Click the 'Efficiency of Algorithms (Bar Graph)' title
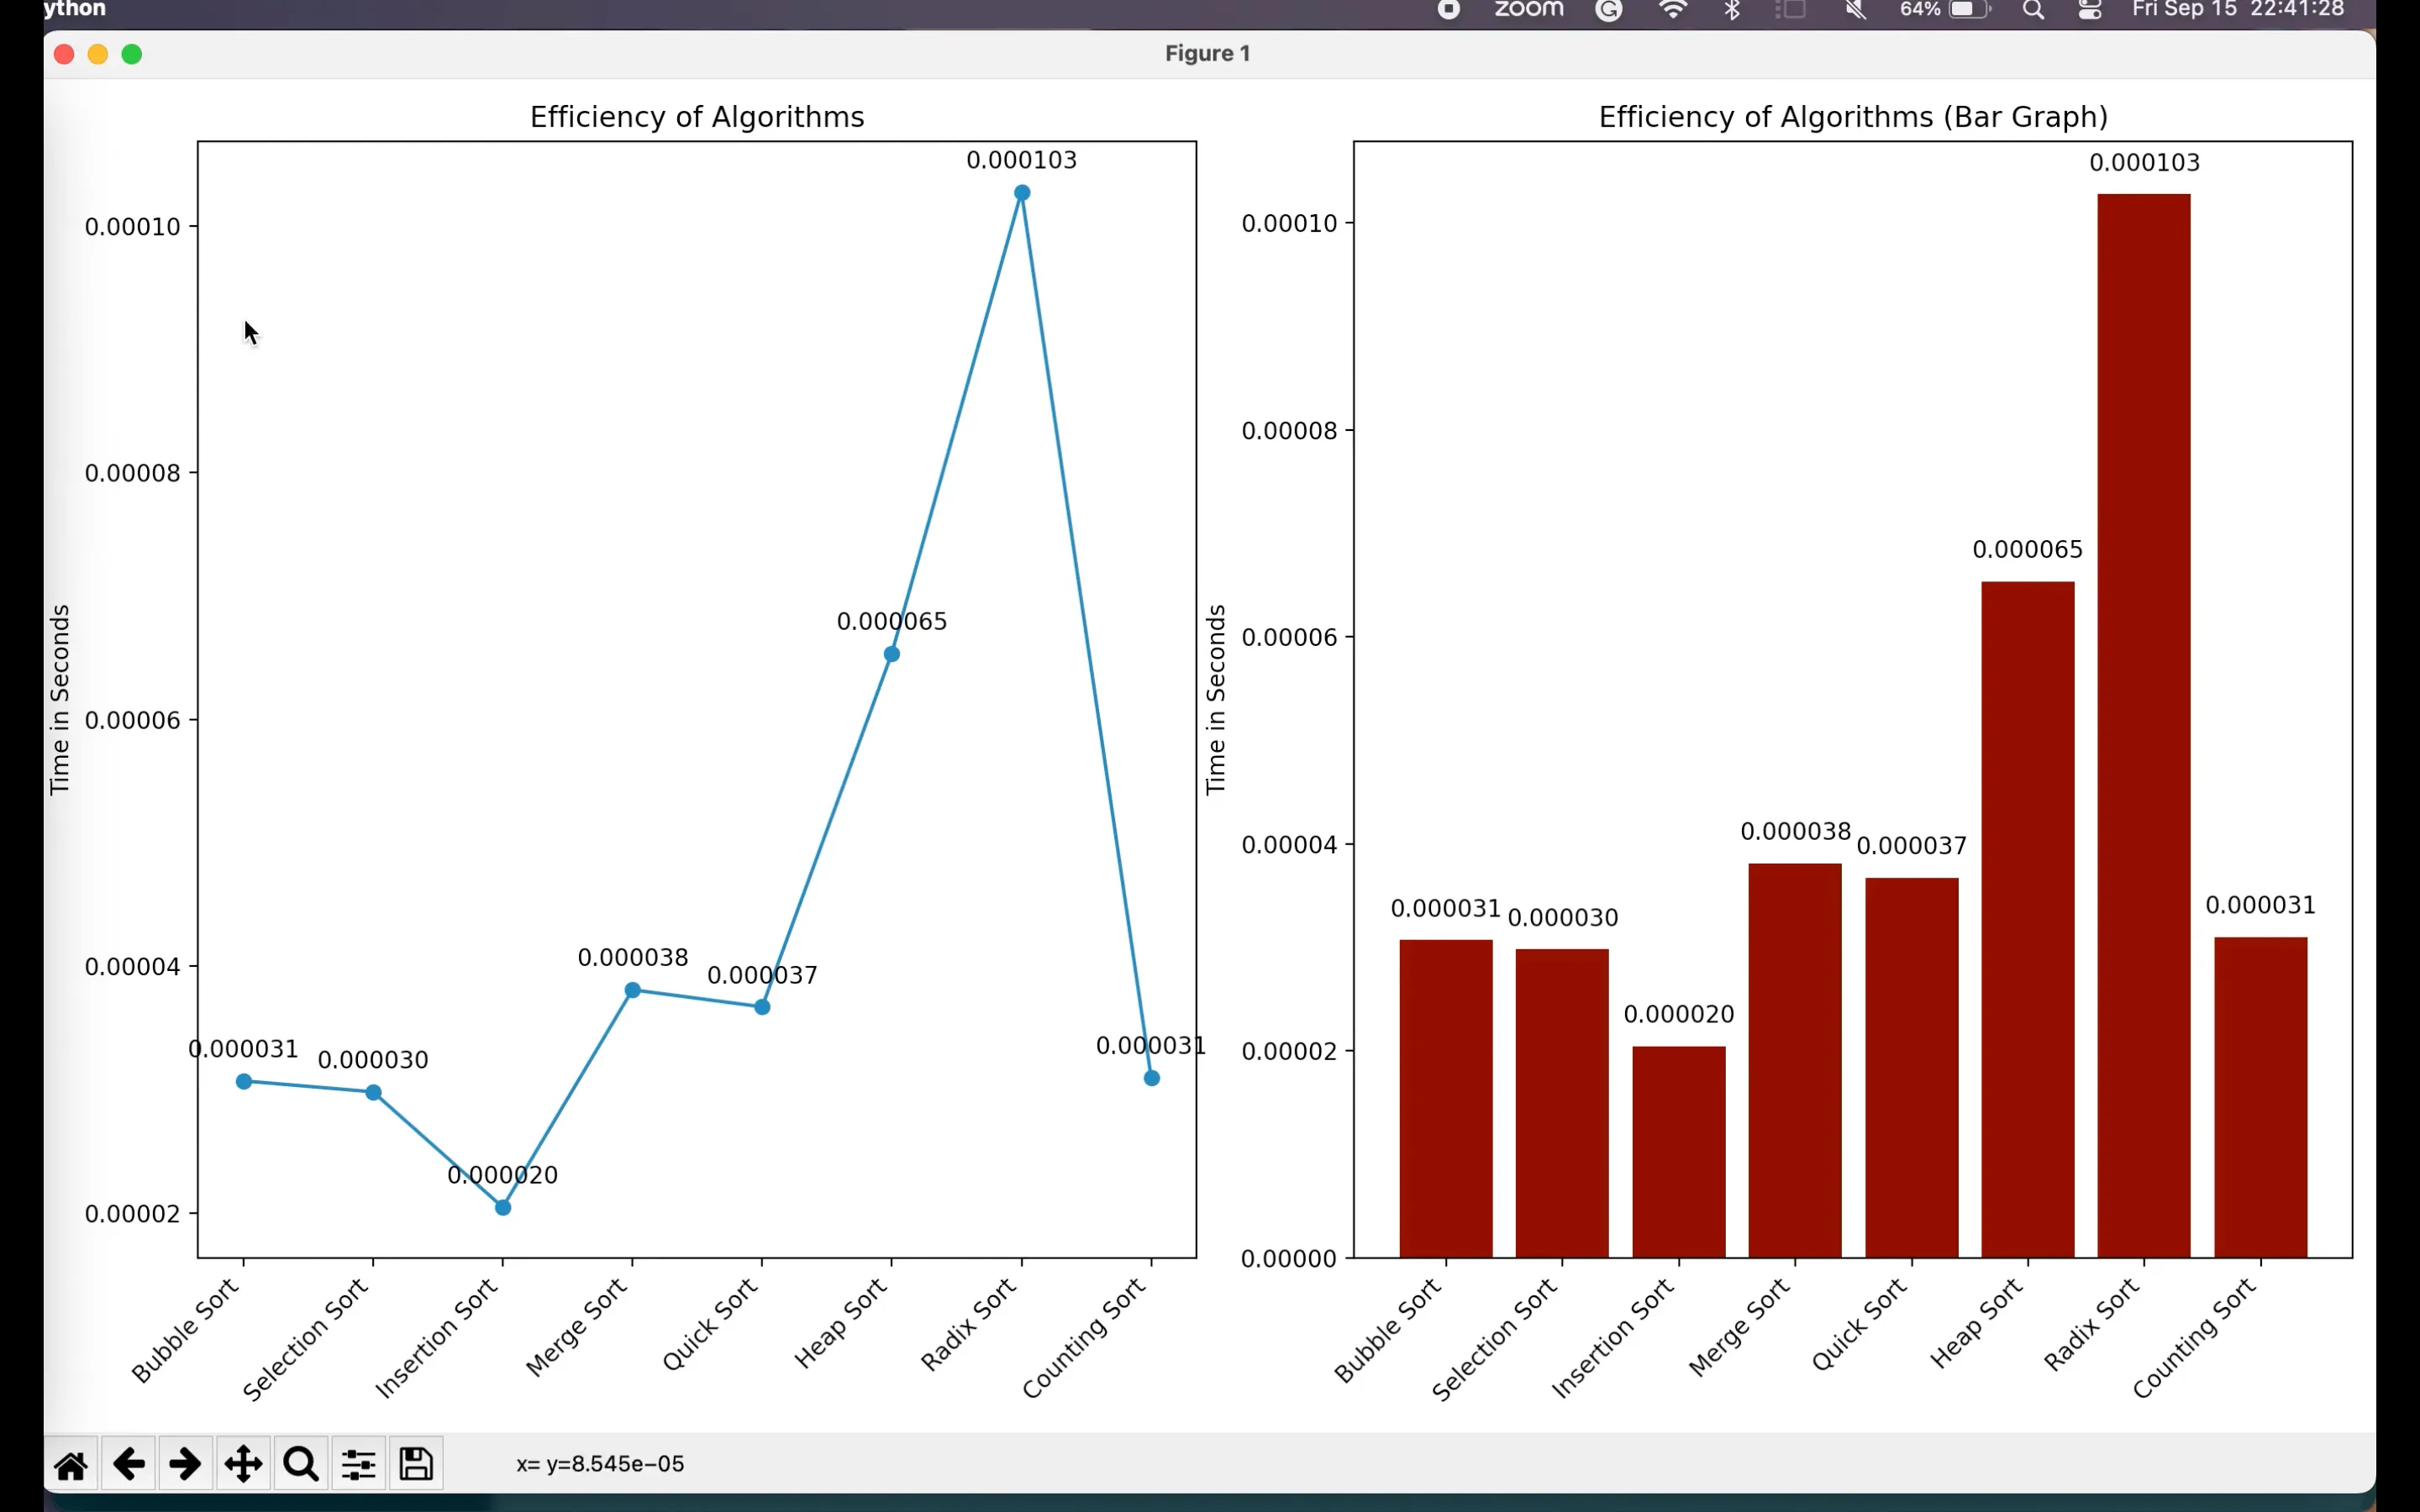Screen dimensions: 2420x1512 (x=1853, y=117)
